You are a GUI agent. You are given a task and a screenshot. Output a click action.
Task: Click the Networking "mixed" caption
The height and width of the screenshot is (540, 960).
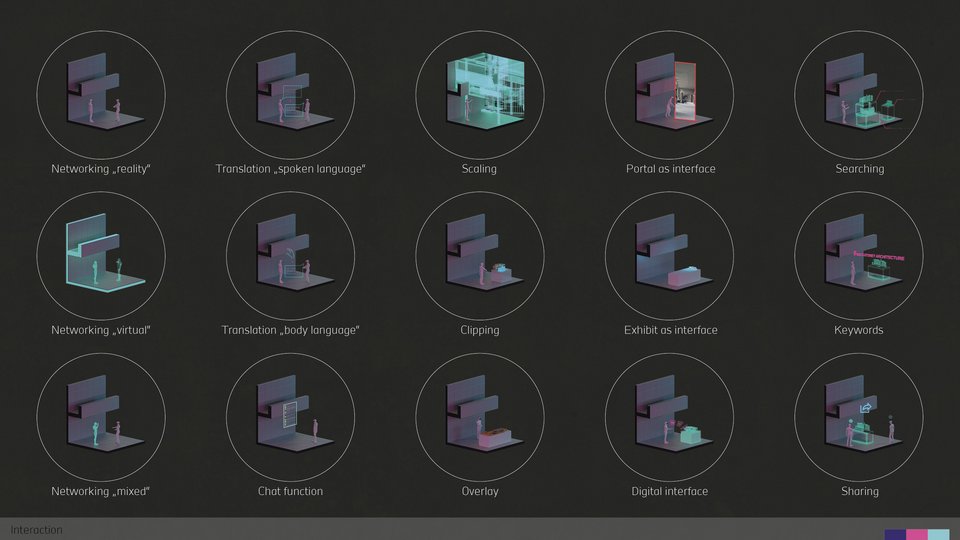click(101, 491)
